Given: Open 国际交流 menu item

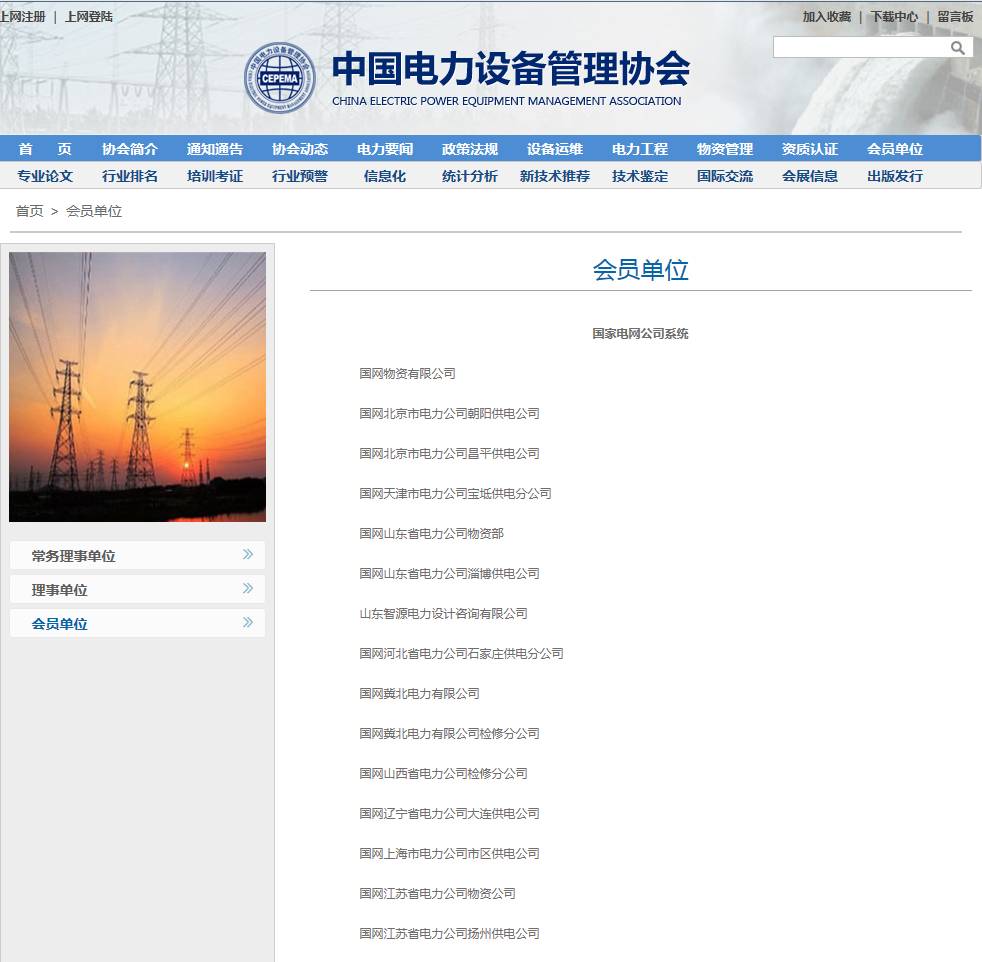Looking at the screenshot, I should point(725,176).
